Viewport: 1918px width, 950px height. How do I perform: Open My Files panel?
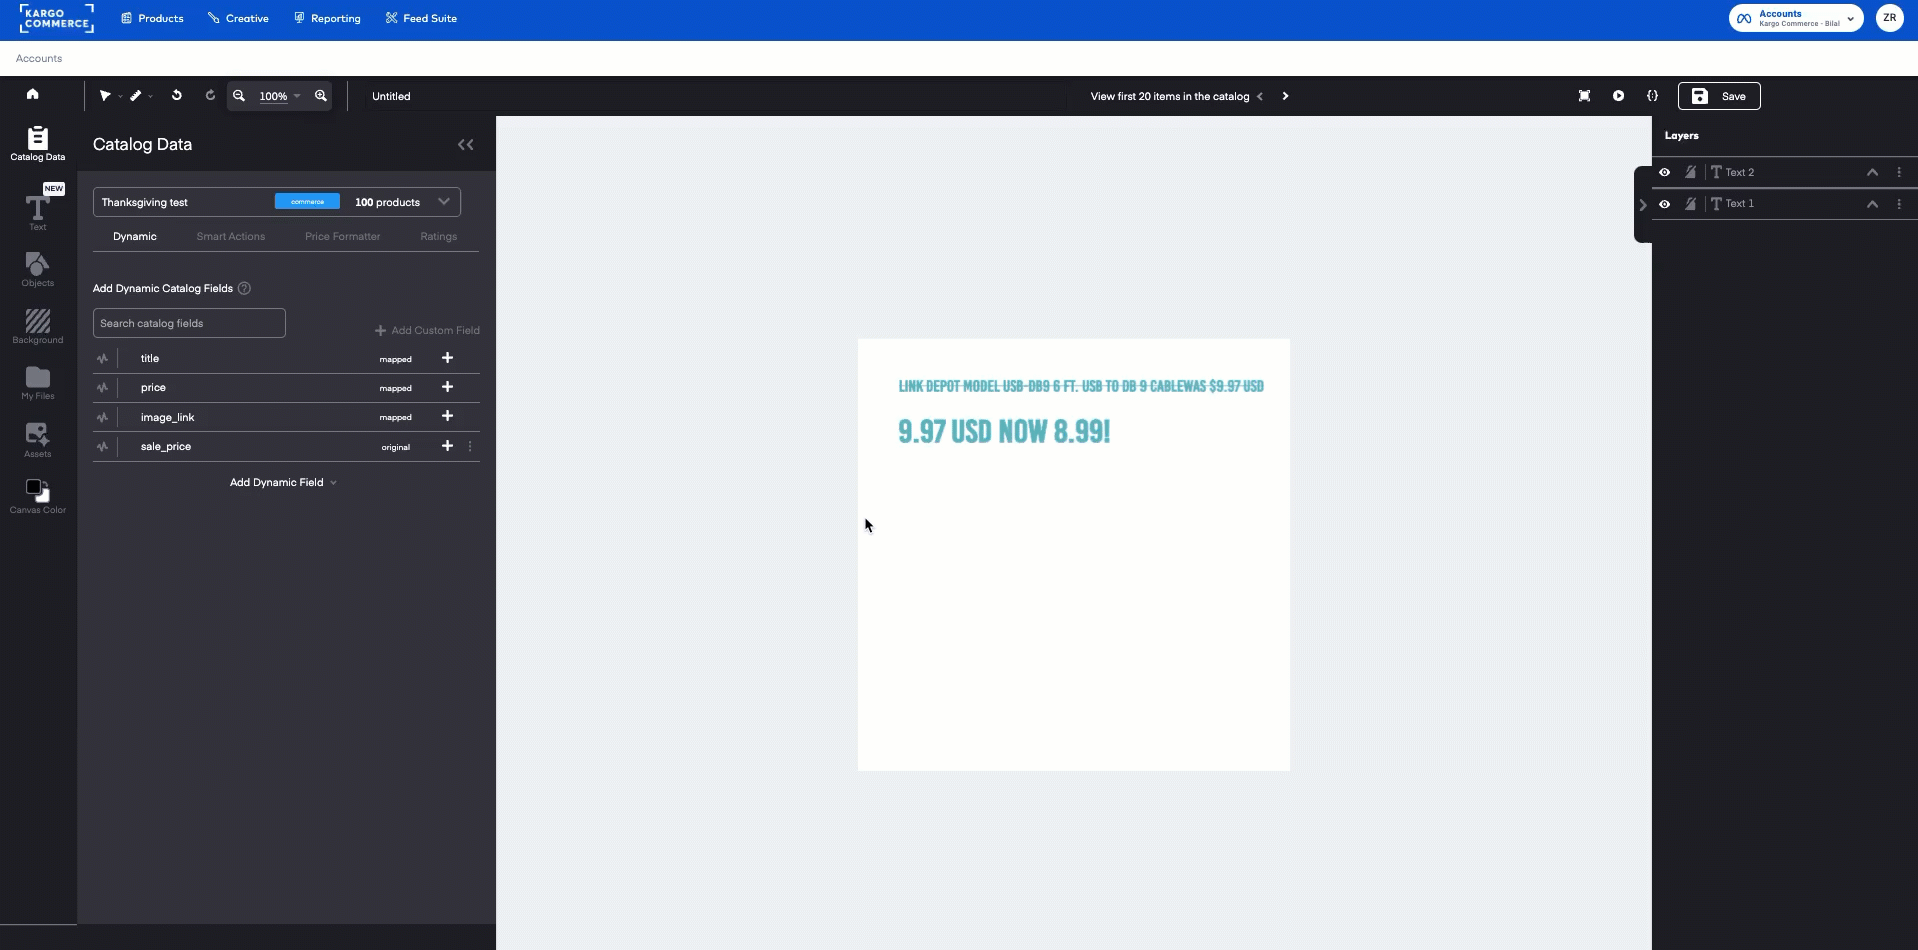point(37,383)
